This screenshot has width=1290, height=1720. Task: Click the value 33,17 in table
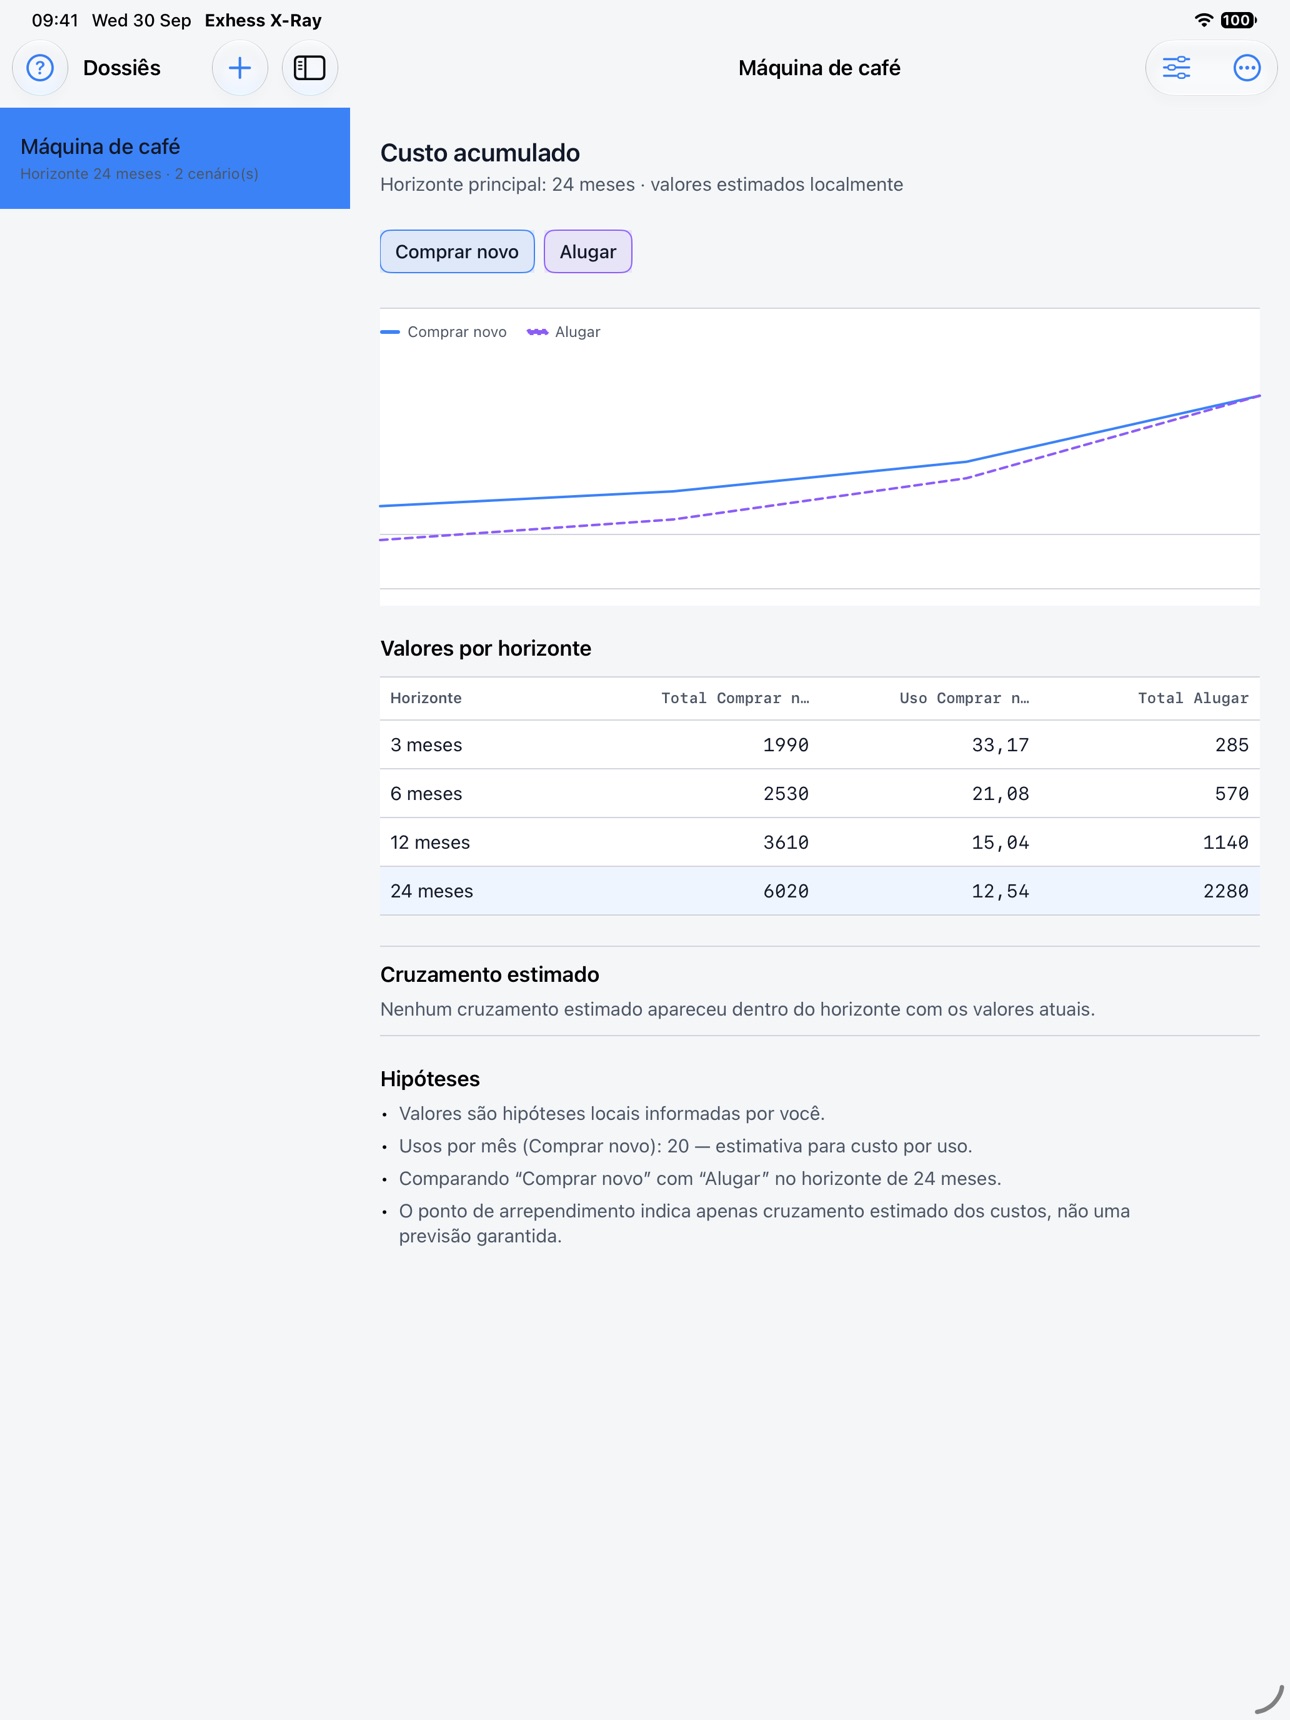pyautogui.click(x=1000, y=745)
